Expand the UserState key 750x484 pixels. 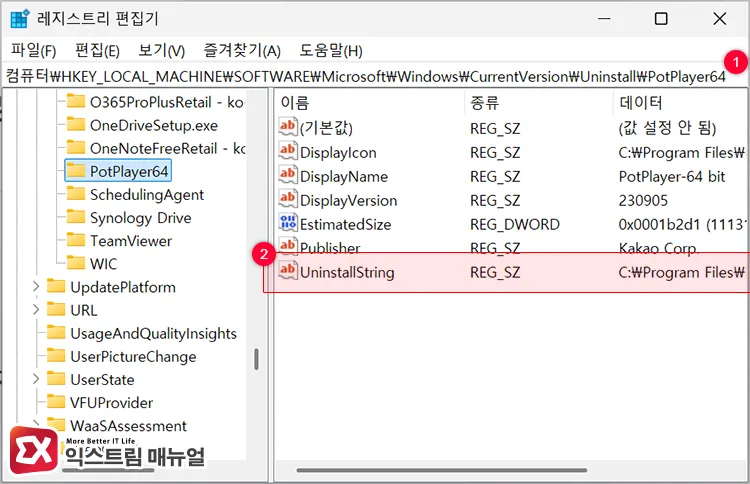[x=36, y=379]
